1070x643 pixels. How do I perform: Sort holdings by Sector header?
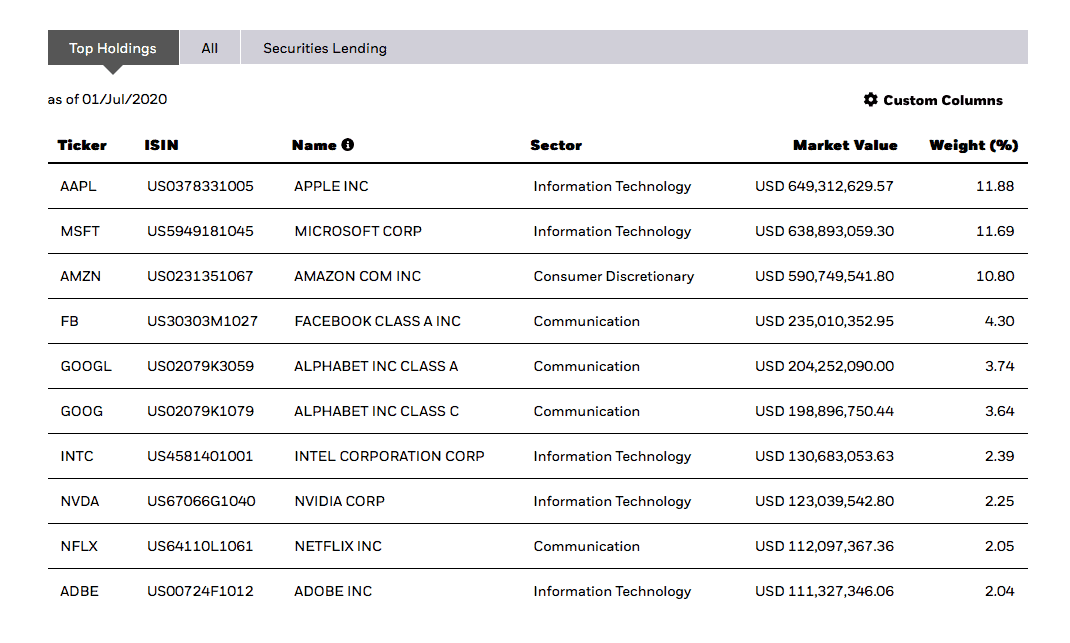(x=556, y=145)
